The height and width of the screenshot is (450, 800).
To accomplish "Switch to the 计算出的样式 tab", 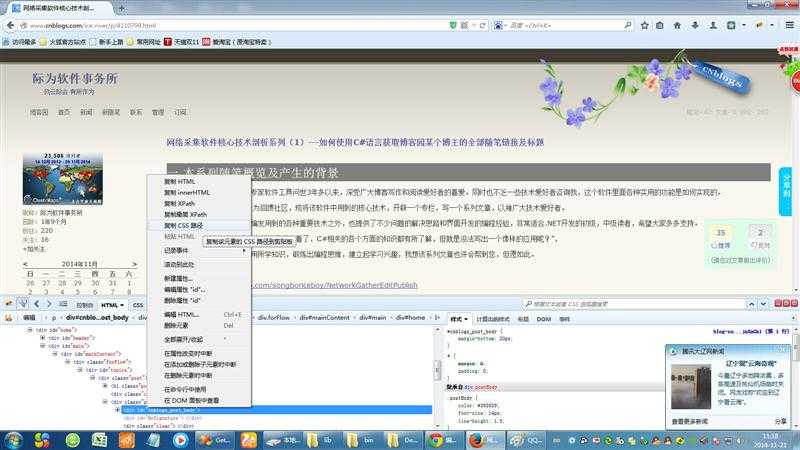I will click(x=493, y=319).
